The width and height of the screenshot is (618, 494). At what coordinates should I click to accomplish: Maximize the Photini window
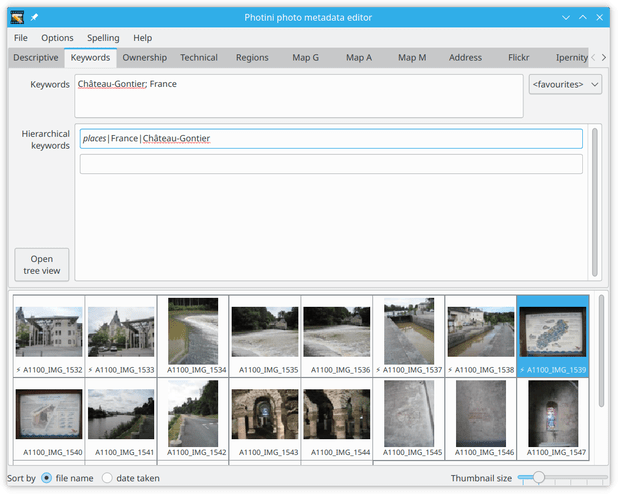583,17
